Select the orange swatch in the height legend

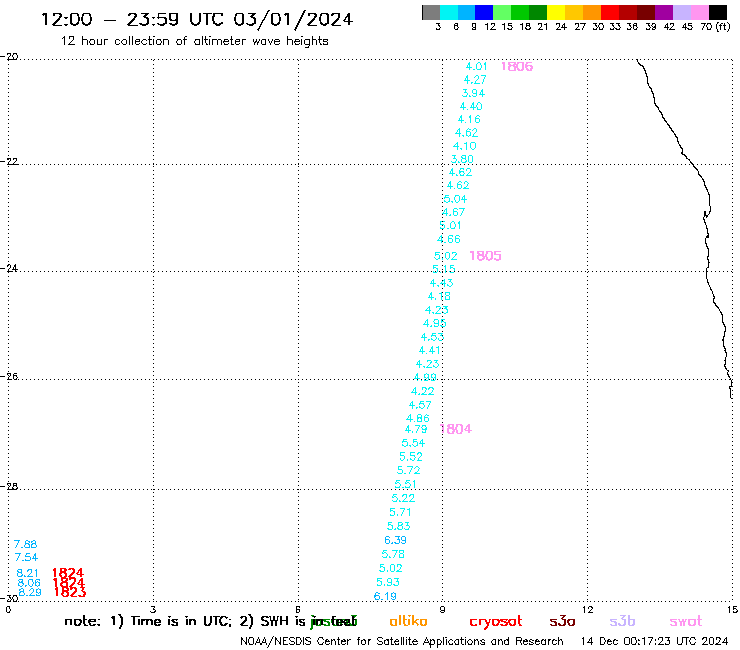[x=592, y=12]
